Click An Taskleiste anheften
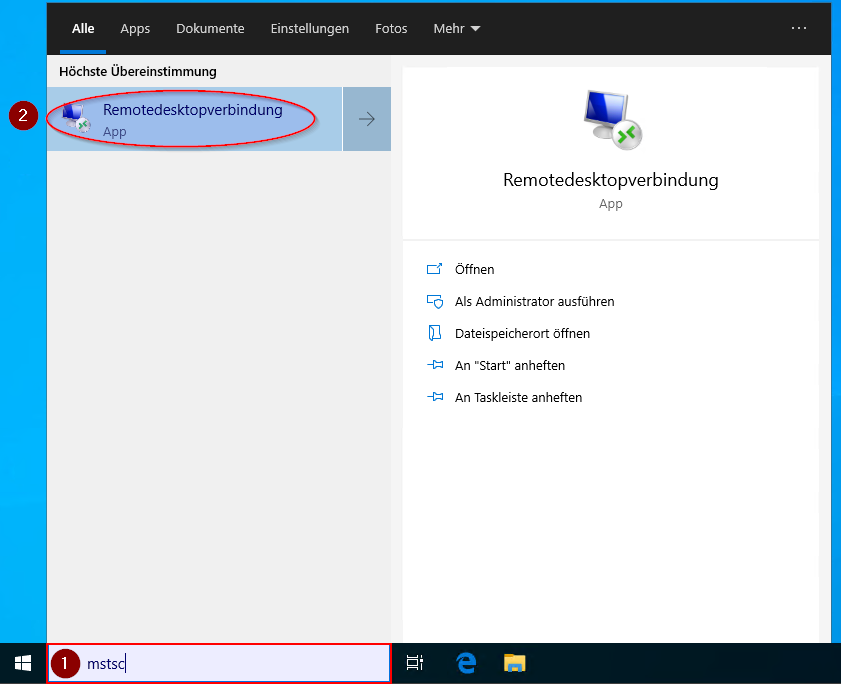 (x=518, y=397)
